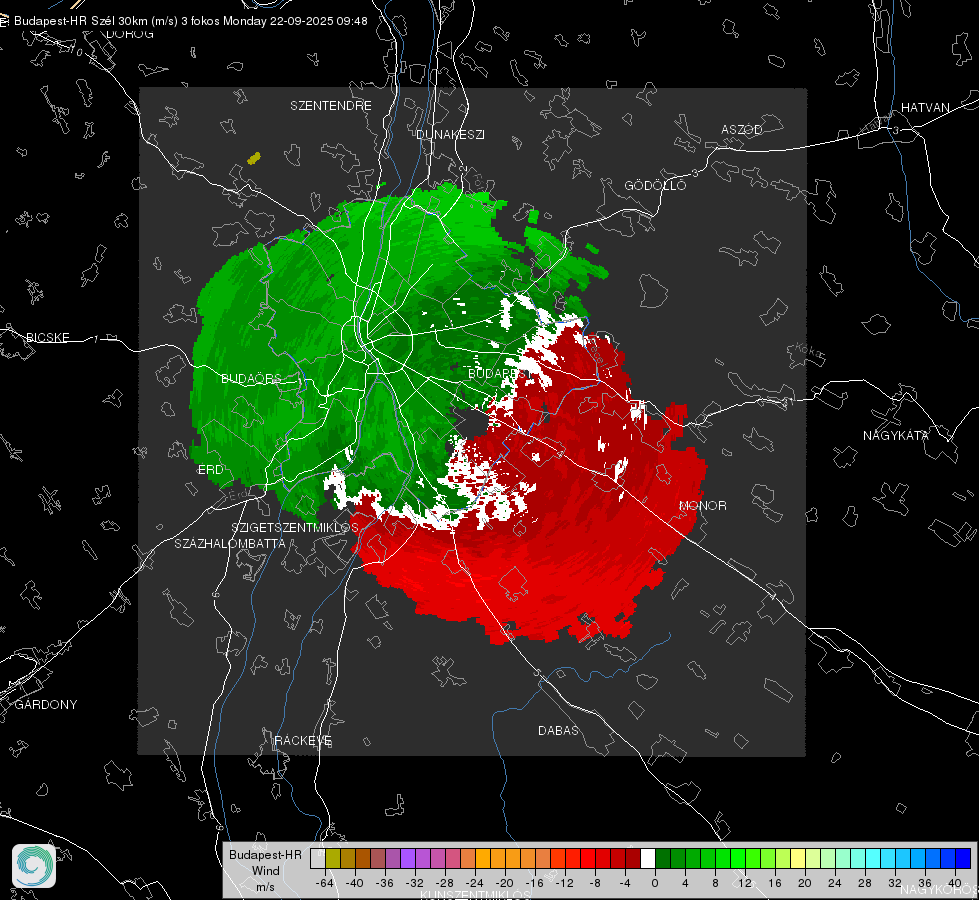This screenshot has width=979, height=900.
Task: Click the 'MONOR' city label
Action: click(x=703, y=505)
